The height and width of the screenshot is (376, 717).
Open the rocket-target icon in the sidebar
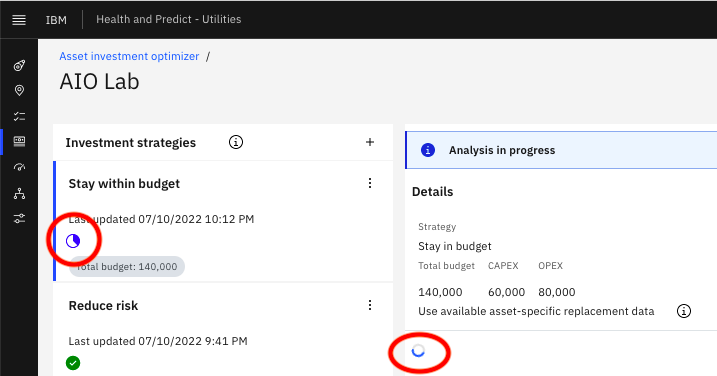19,65
